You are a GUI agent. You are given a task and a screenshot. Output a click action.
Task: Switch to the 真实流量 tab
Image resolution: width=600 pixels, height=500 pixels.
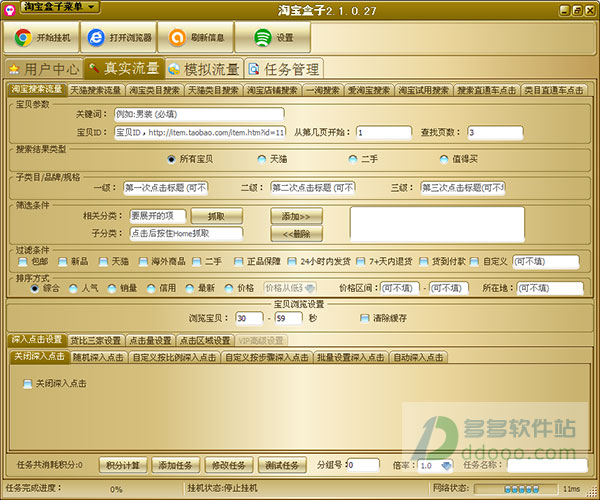125,69
